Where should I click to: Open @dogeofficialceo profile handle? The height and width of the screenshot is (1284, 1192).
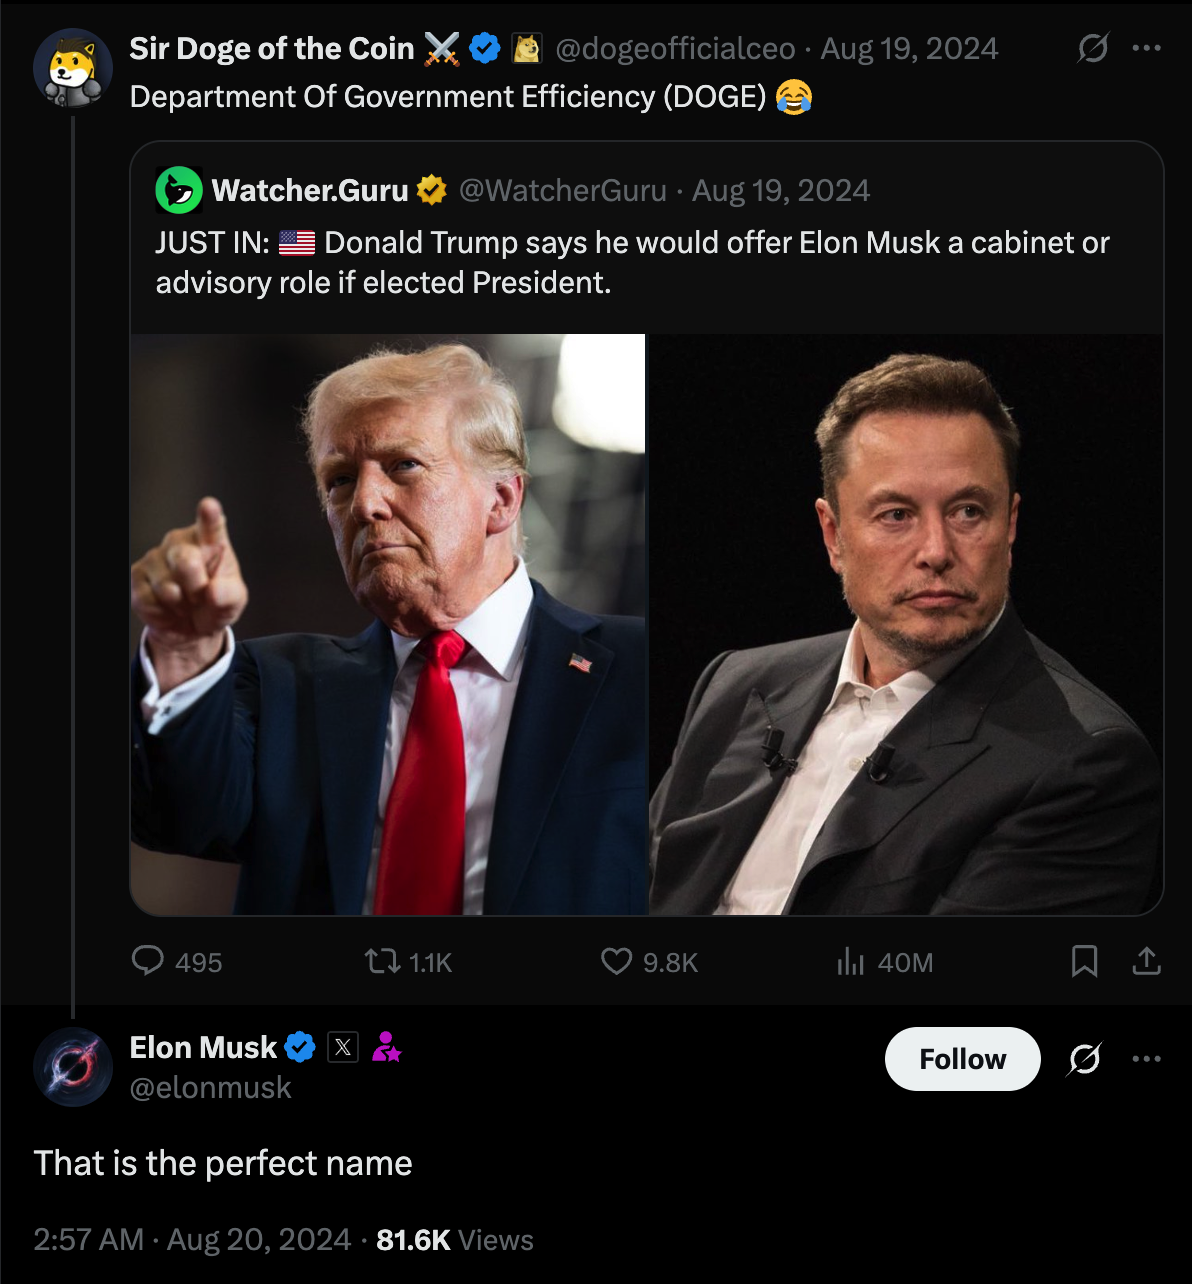coord(675,48)
